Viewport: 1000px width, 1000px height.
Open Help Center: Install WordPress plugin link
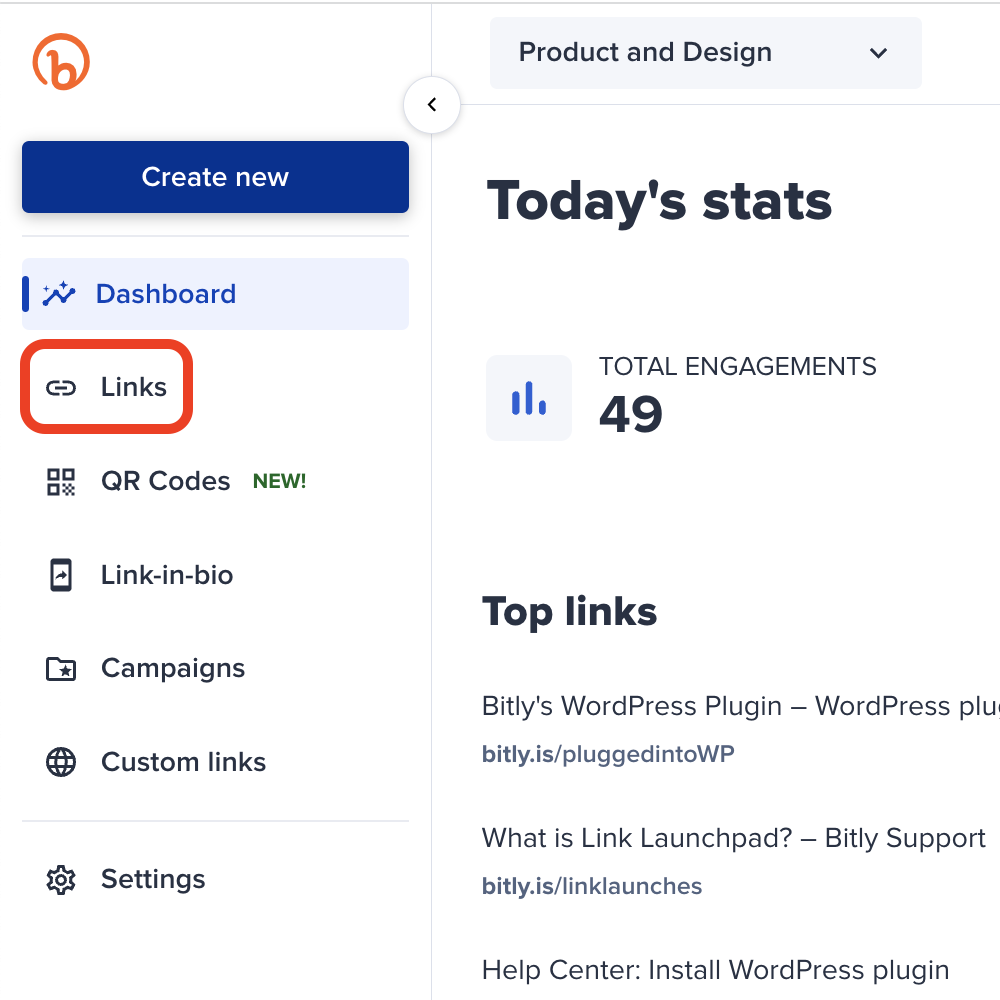(x=716, y=971)
